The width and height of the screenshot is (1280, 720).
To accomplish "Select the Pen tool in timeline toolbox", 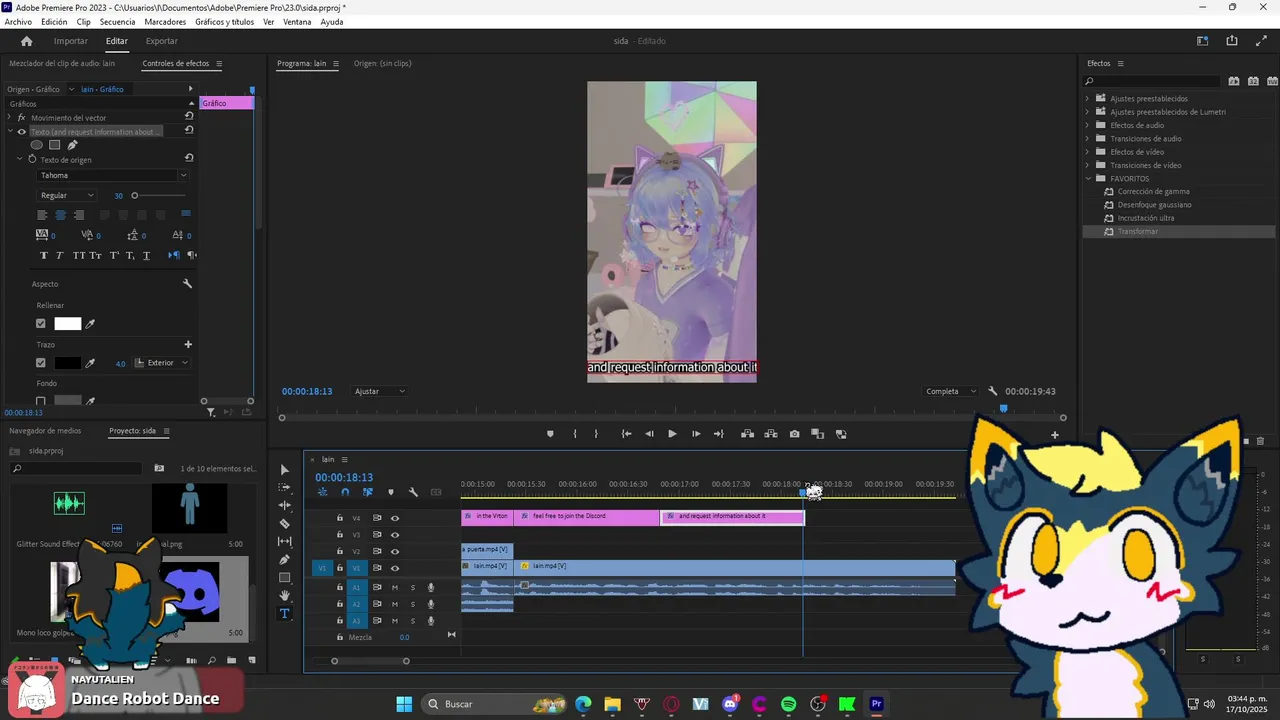I will (284, 560).
